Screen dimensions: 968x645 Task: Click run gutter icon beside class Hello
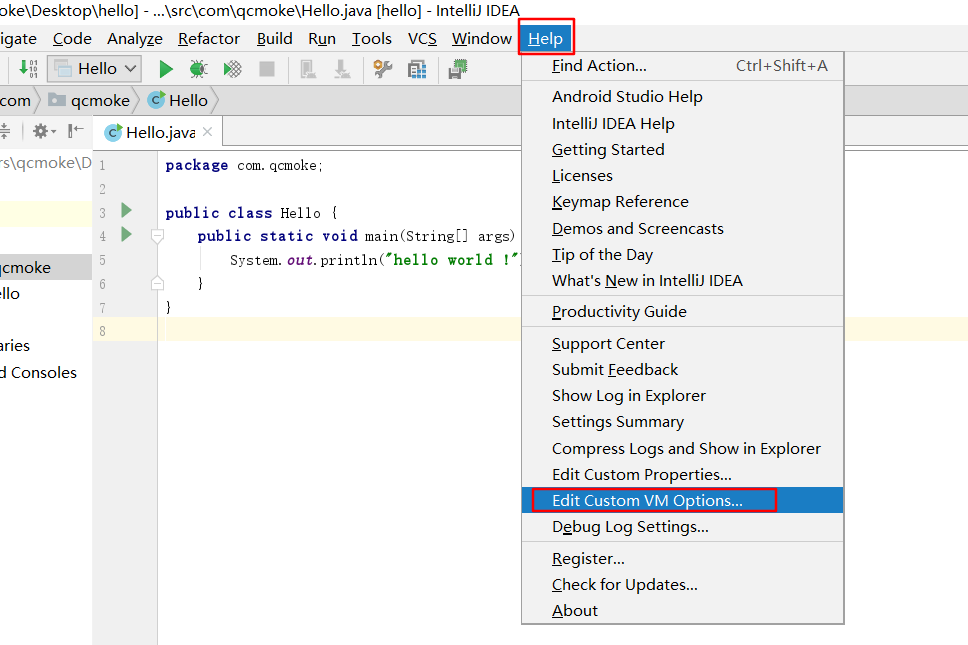127,210
